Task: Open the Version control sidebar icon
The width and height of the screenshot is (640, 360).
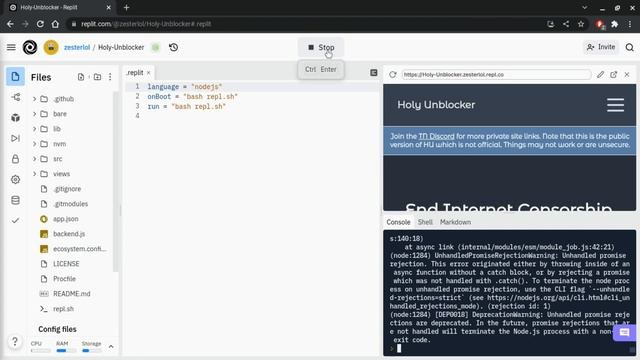Action: pyautogui.click(x=16, y=97)
